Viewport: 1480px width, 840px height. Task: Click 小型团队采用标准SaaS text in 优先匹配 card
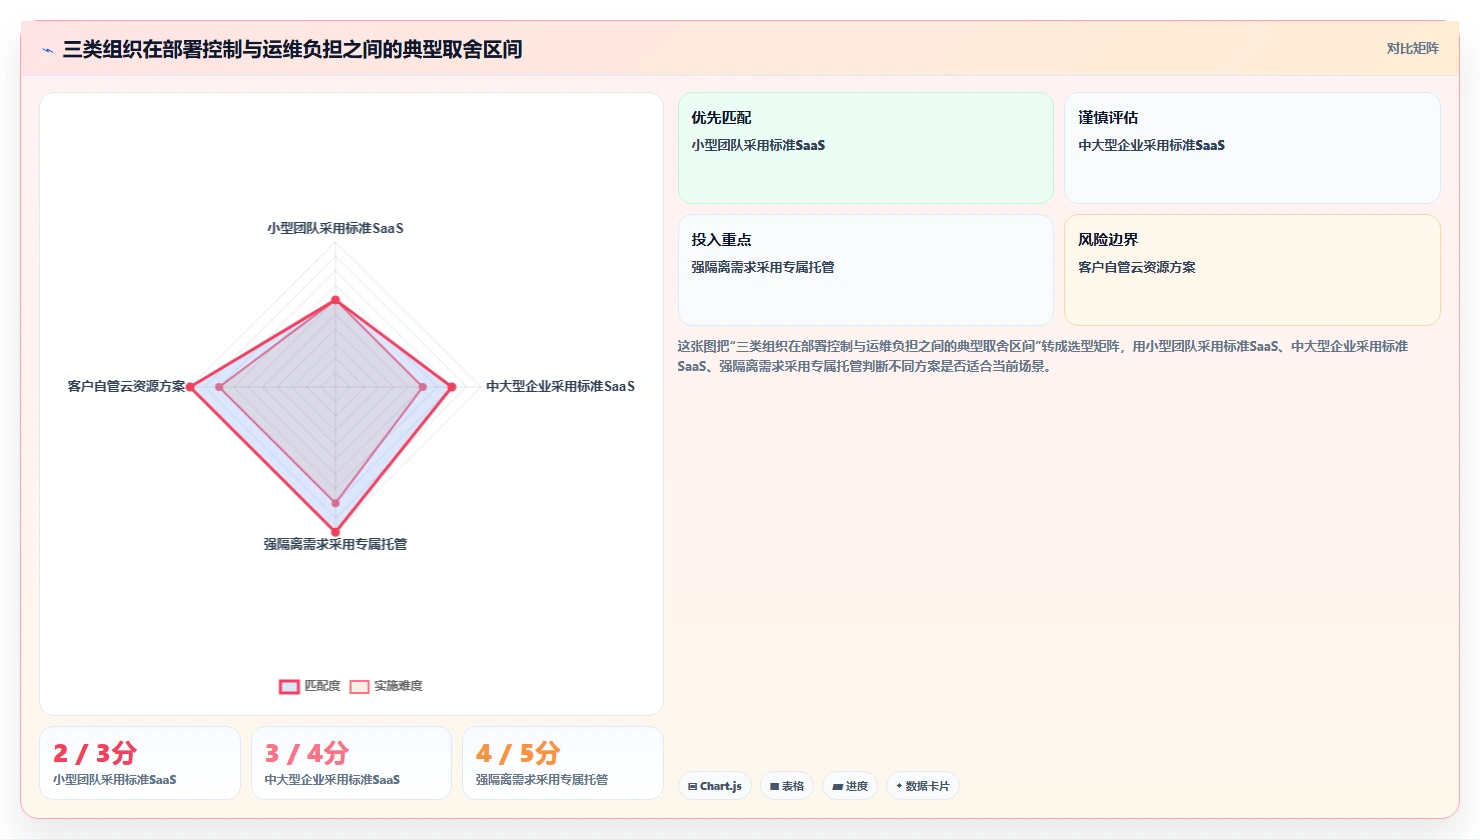click(758, 145)
